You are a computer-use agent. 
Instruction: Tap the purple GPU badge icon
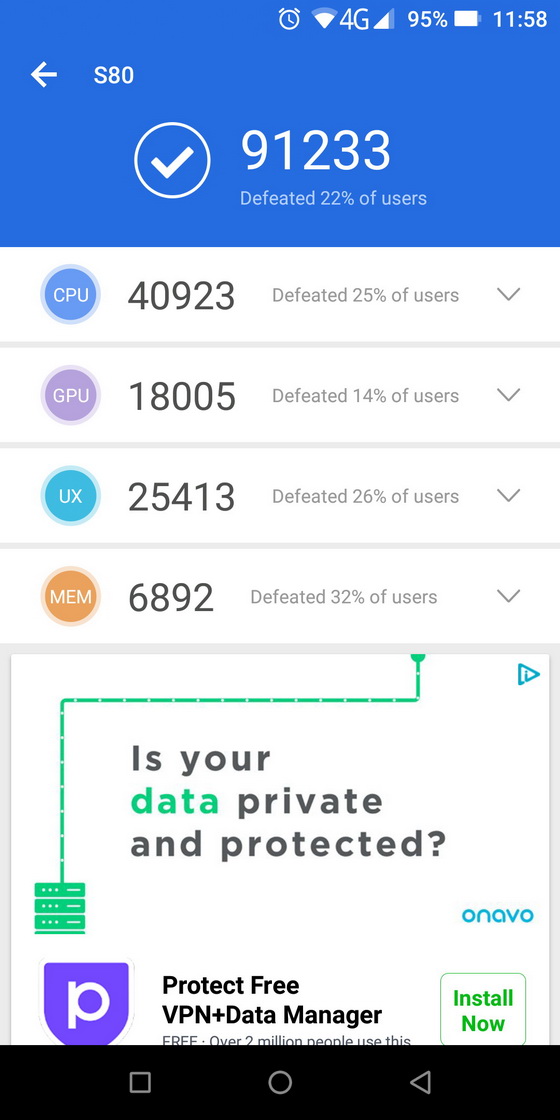70,395
